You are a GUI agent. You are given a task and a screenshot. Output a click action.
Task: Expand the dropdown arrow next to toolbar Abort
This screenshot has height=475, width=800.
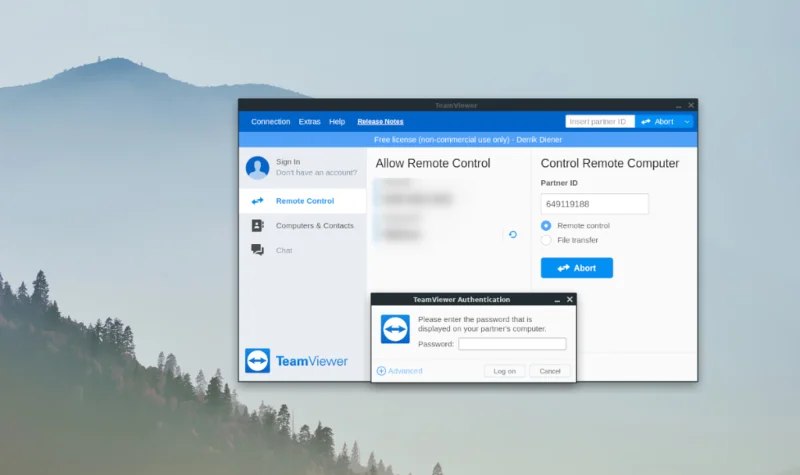(x=687, y=121)
